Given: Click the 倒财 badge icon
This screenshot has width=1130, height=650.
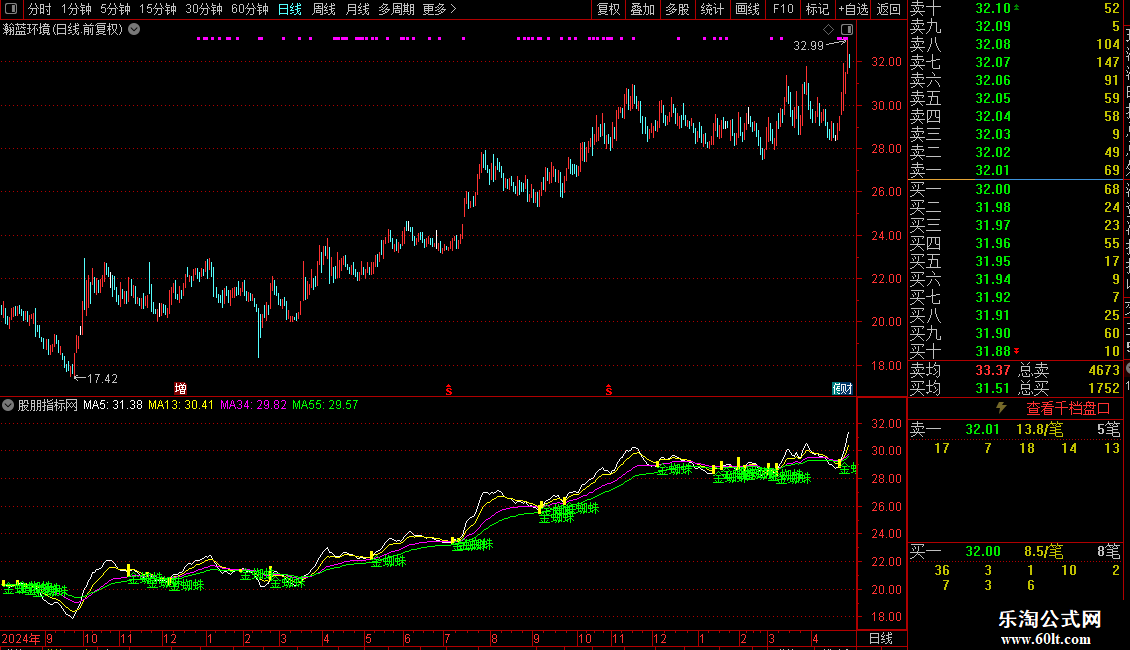Looking at the screenshot, I should pos(842,388).
